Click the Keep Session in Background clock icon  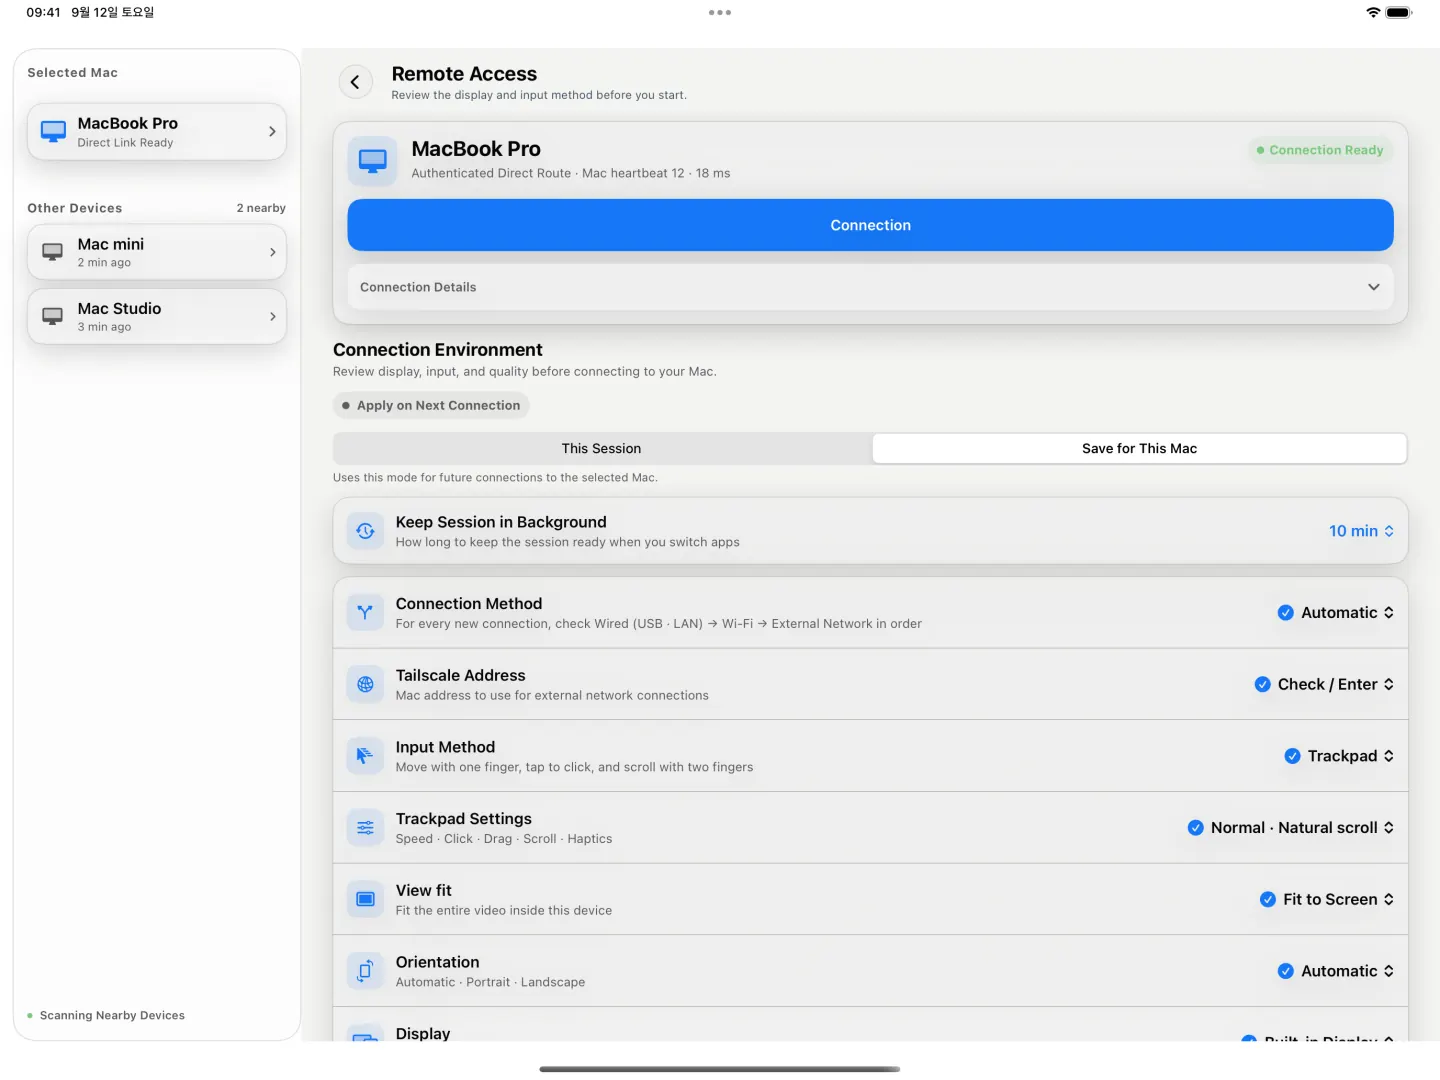pyautogui.click(x=365, y=531)
